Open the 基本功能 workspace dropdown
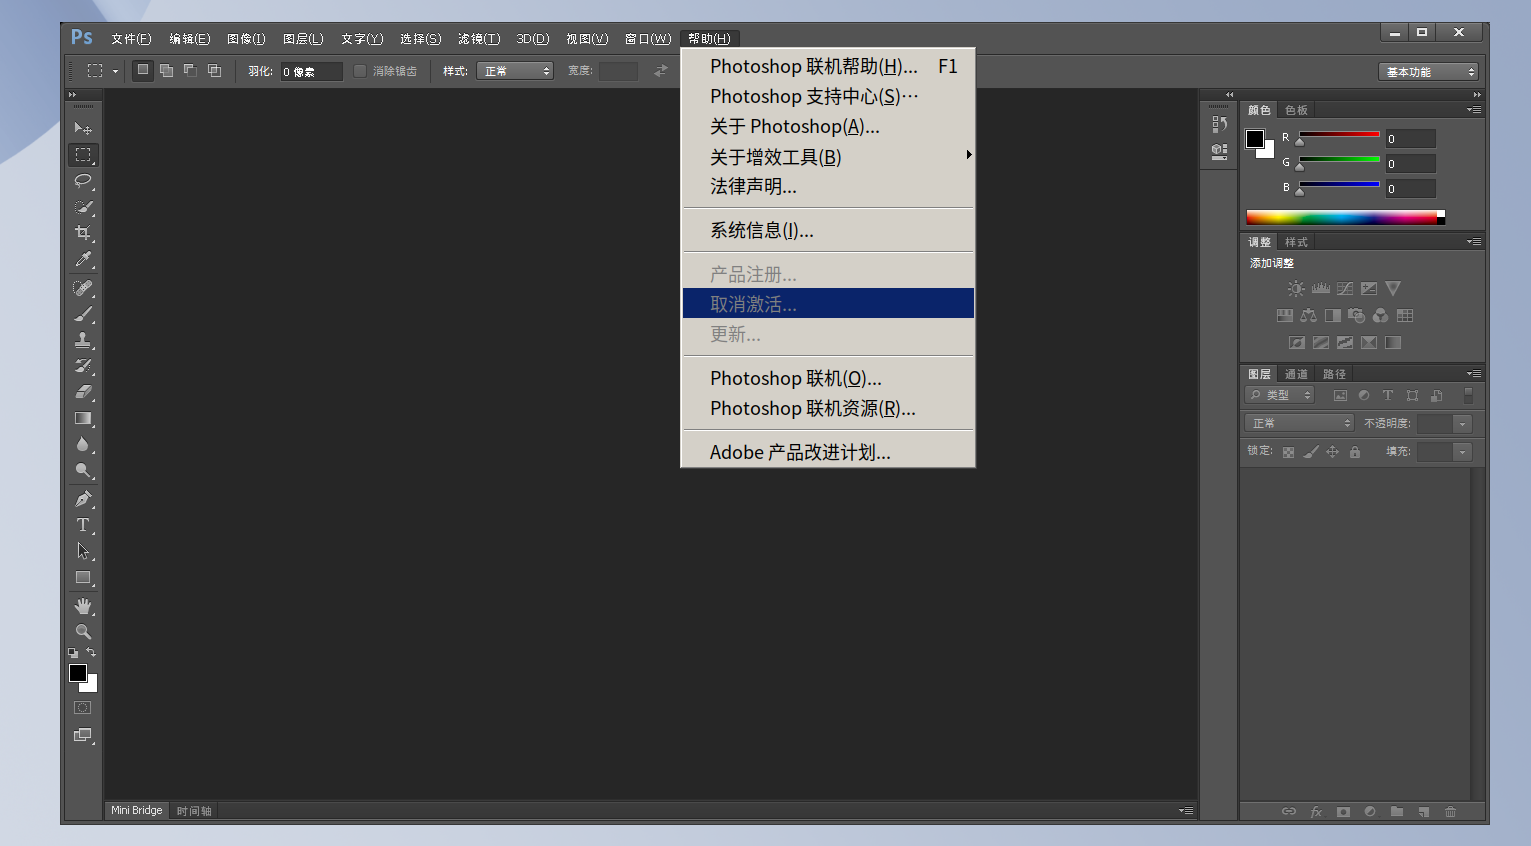This screenshot has width=1531, height=846. (x=1428, y=72)
